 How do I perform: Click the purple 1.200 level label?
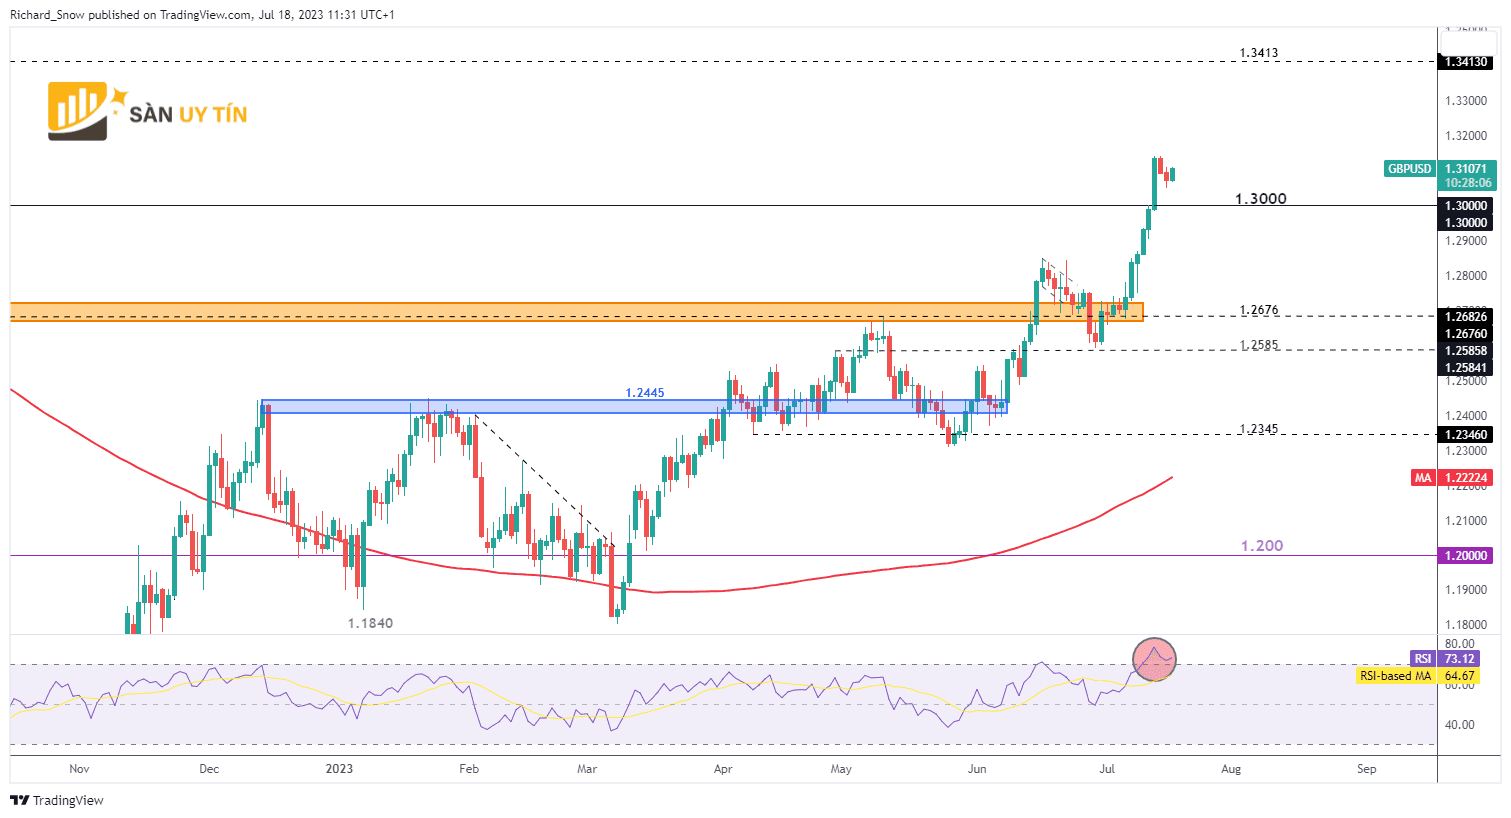pos(1262,546)
